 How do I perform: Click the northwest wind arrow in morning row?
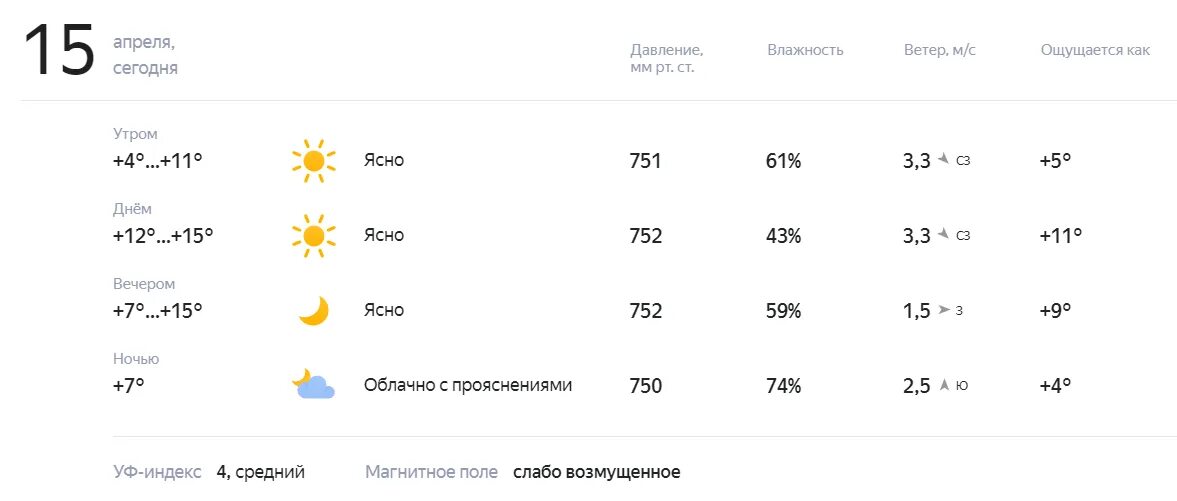pos(944,159)
